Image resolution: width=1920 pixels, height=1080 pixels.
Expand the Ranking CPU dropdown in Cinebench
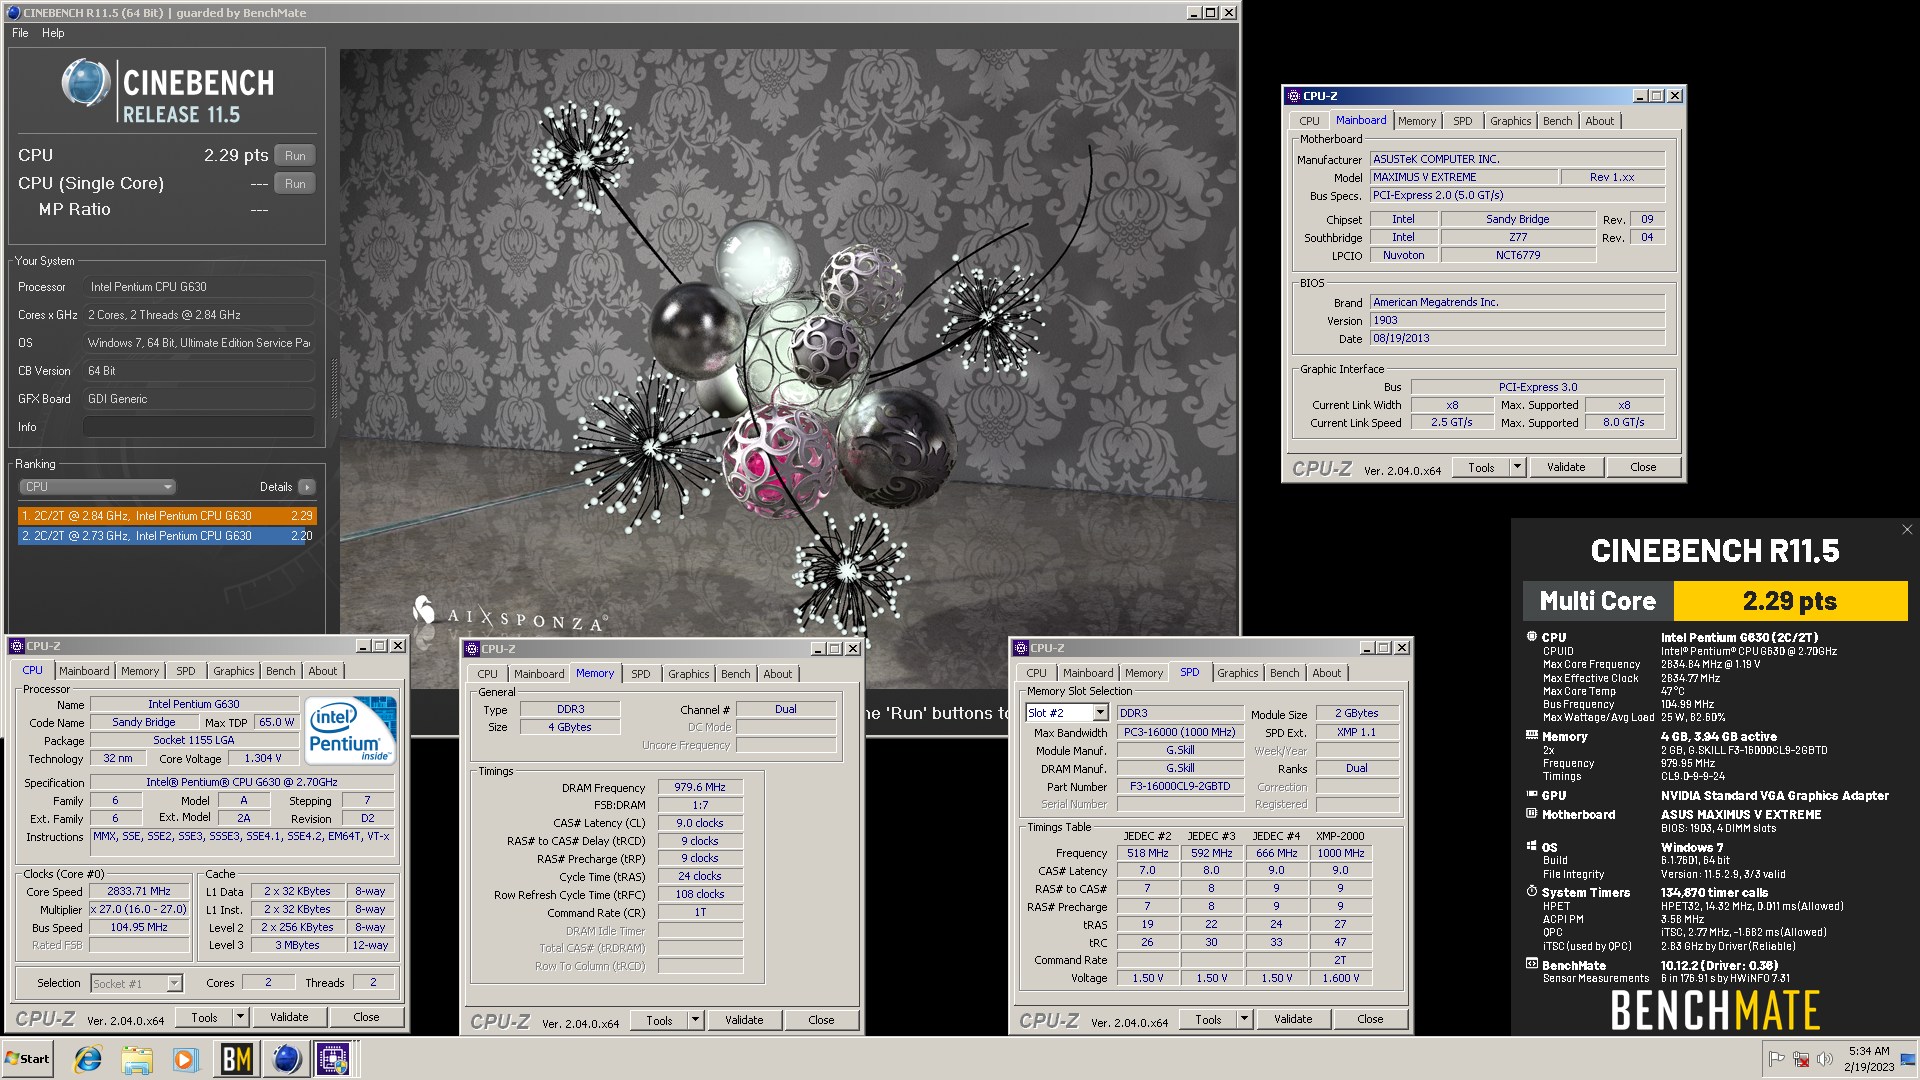pyautogui.click(x=97, y=487)
